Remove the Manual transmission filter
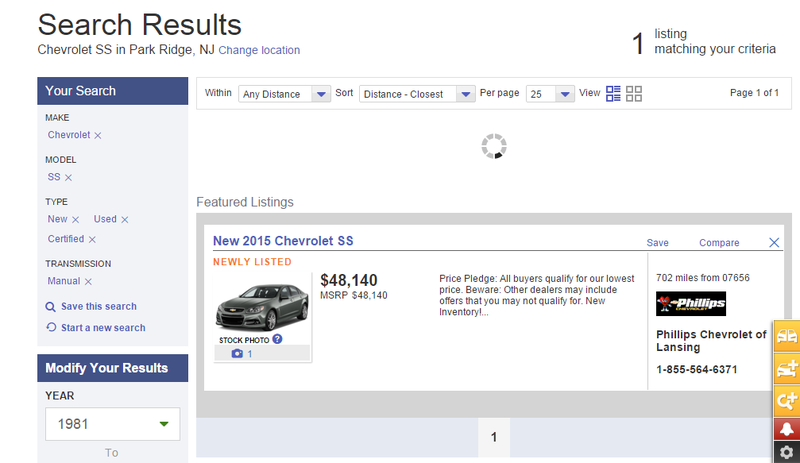800x463 pixels. tap(88, 282)
